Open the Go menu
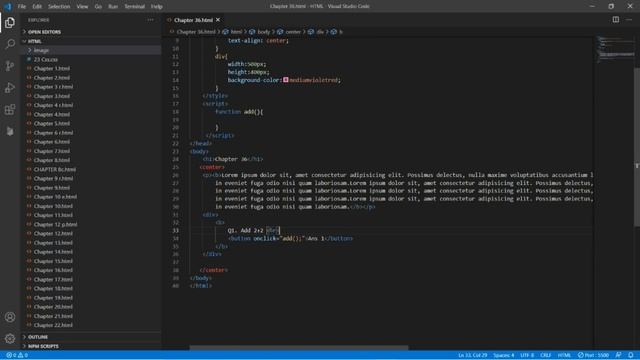 (x=98, y=7)
